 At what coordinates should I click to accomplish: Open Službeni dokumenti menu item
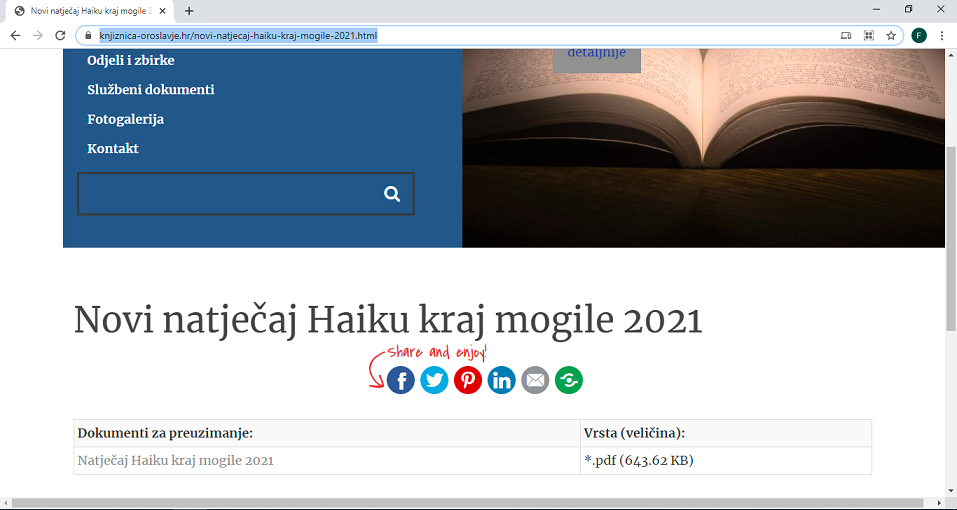pyautogui.click(x=151, y=90)
